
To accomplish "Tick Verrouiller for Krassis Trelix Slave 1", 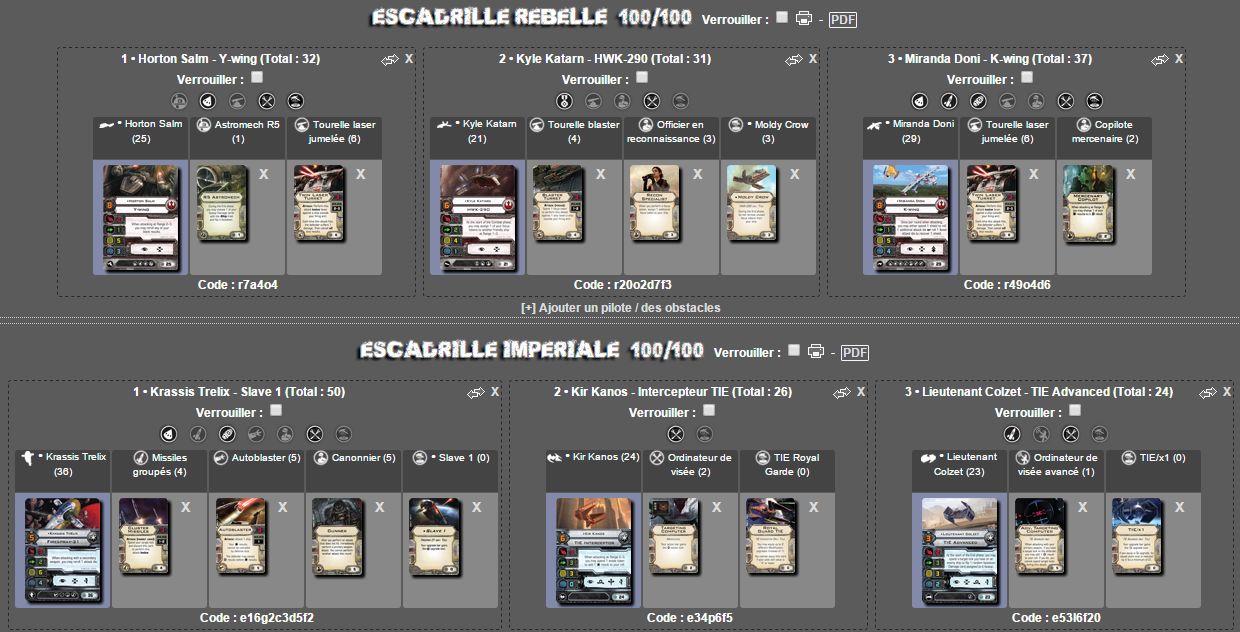I will coord(276,411).
